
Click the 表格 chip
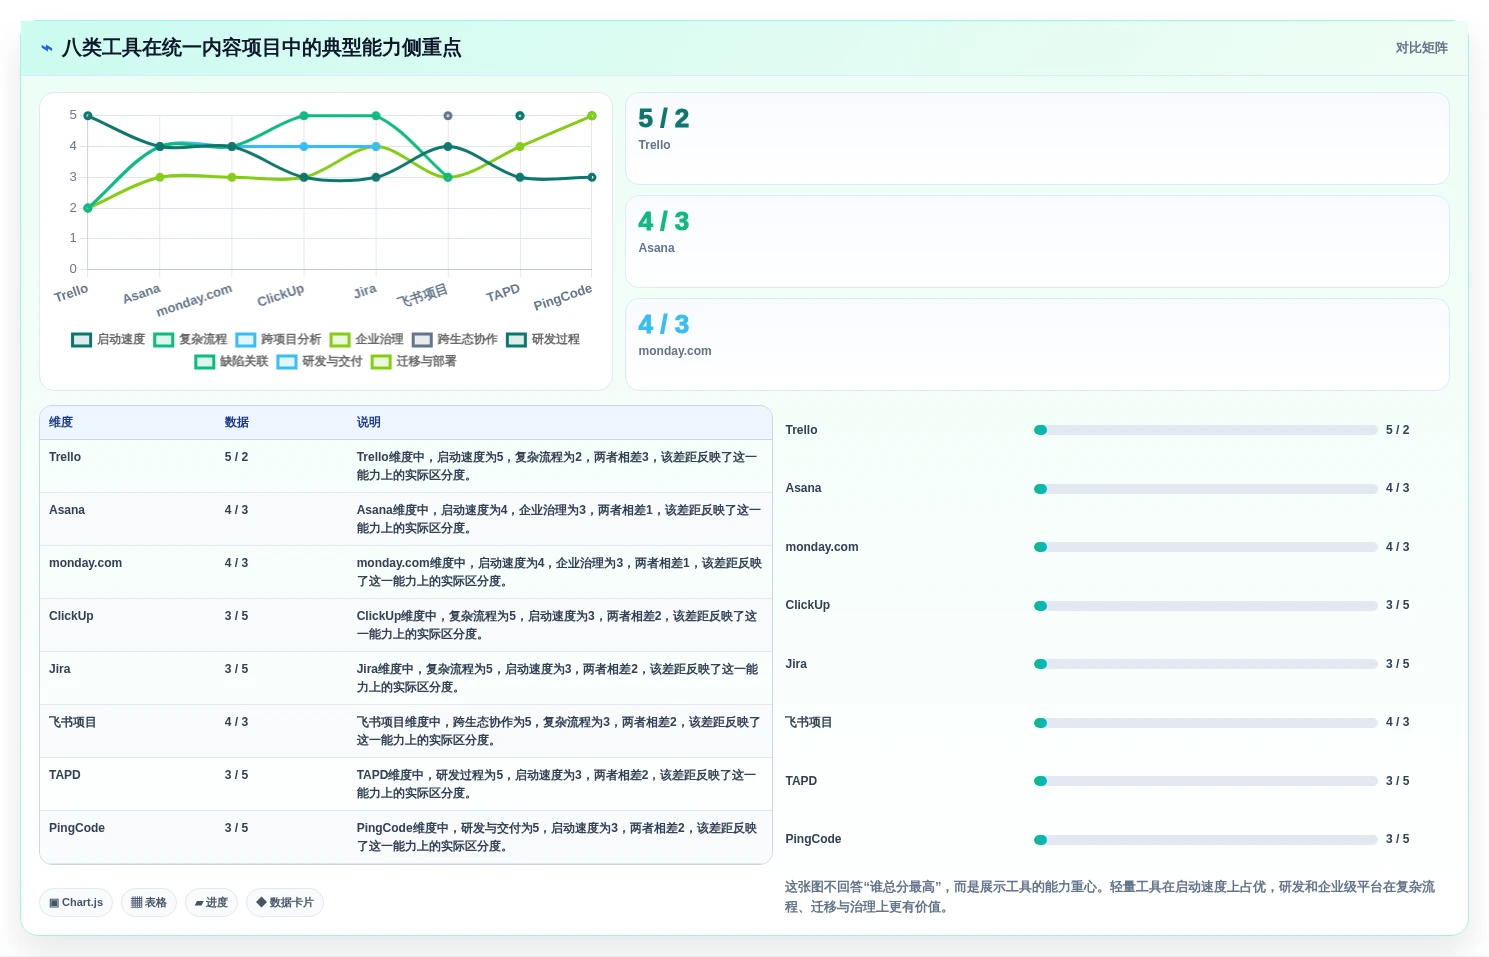pos(149,902)
